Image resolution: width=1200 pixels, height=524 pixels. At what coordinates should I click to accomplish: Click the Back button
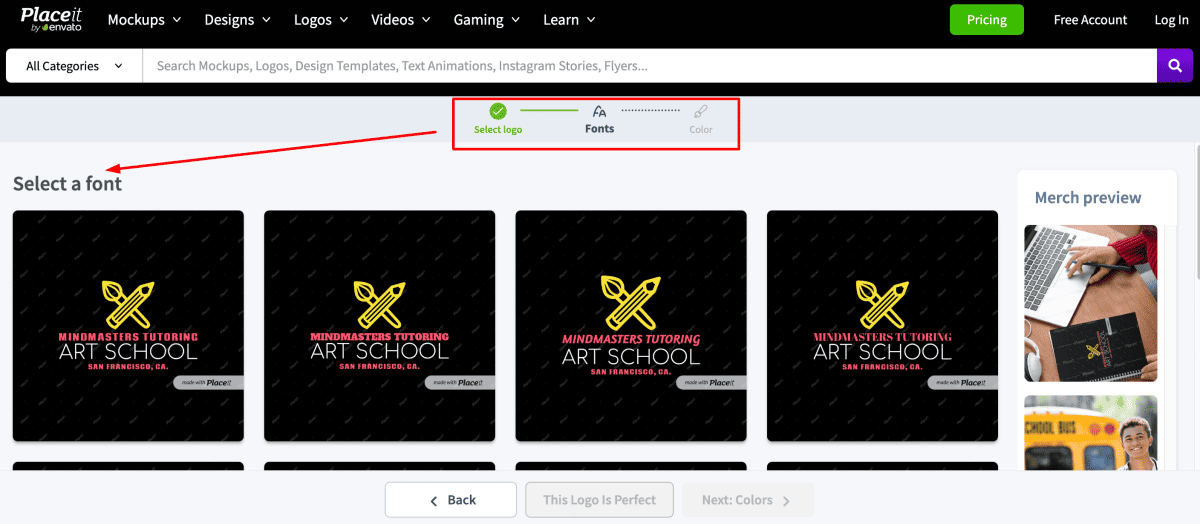451,500
